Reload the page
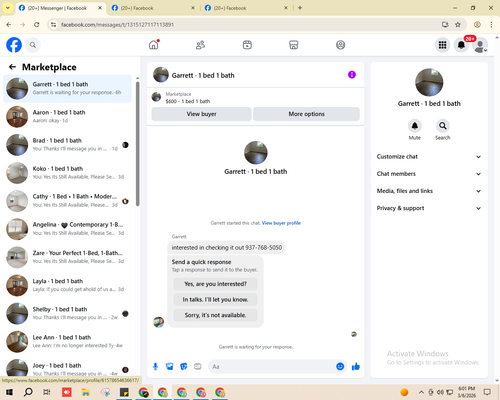The image size is (500, 400). point(37,25)
